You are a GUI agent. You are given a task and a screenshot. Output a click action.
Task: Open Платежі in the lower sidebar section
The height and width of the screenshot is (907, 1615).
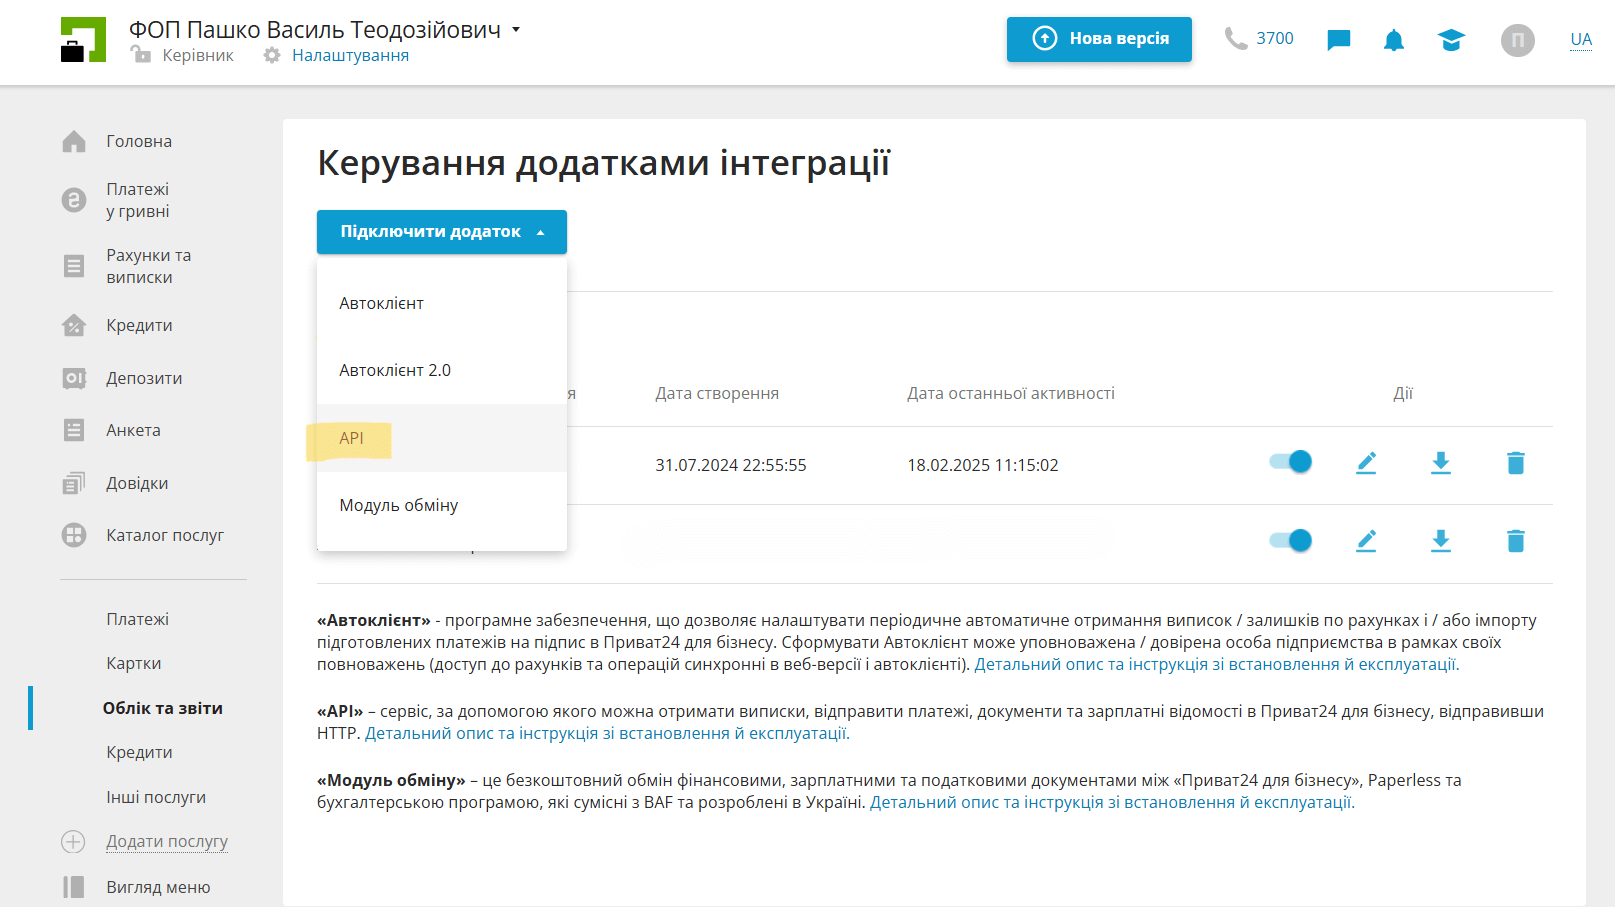pyautogui.click(x=138, y=619)
